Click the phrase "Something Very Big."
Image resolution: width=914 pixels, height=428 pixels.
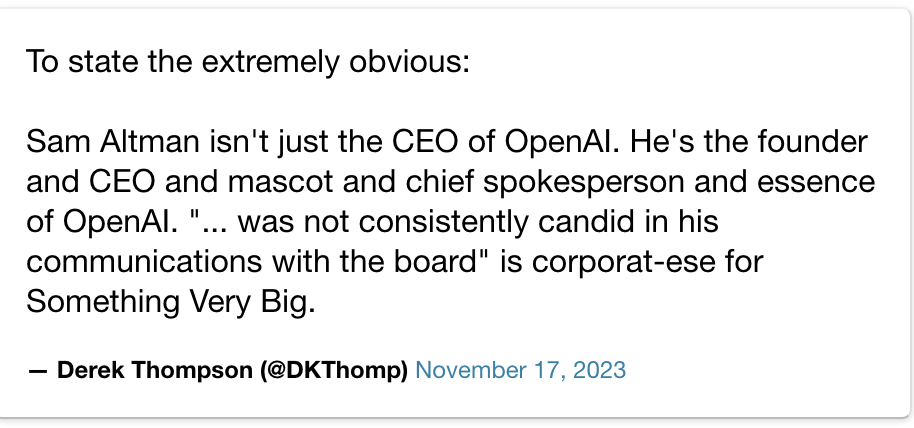pos(171,302)
